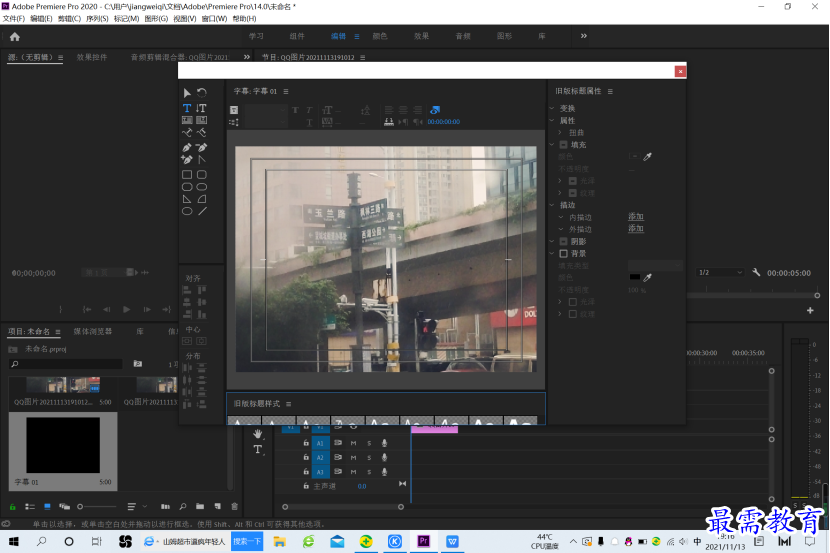Toggle lock on audio track A1

tap(306, 442)
